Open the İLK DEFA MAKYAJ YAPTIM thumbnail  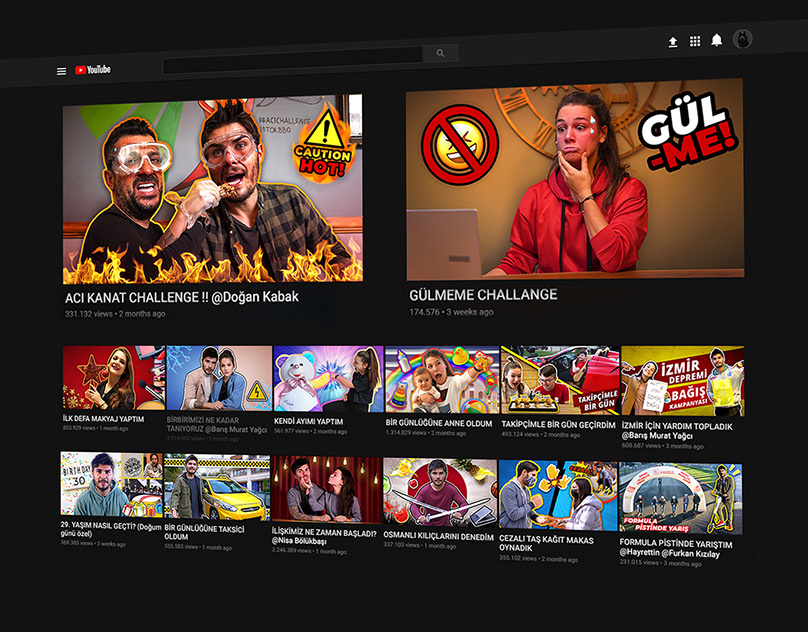click(114, 377)
